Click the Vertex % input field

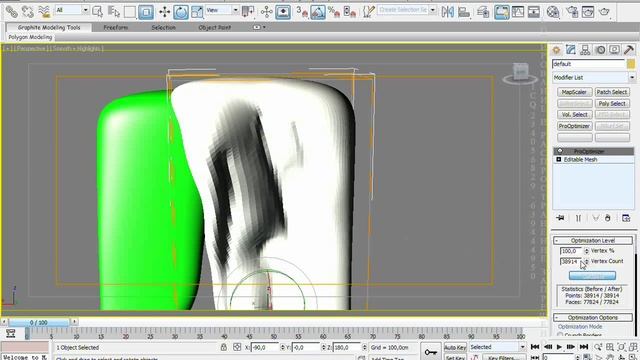coord(572,251)
